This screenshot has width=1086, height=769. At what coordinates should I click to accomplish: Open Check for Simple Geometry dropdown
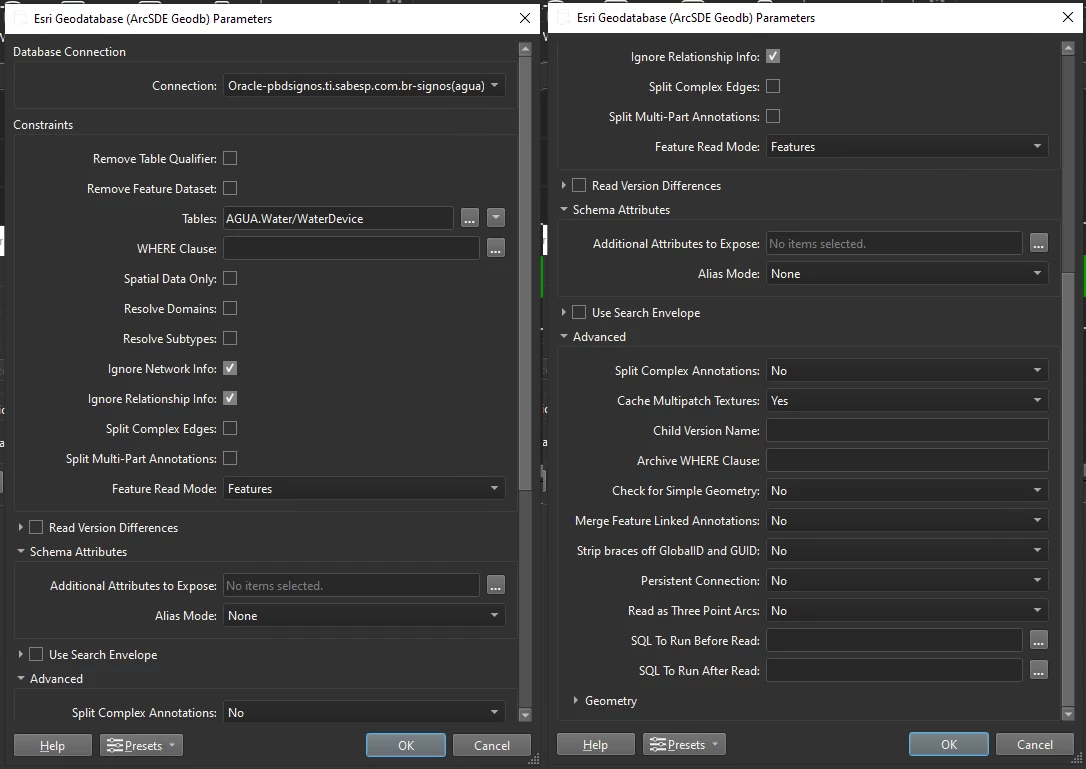(x=907, y=490)
